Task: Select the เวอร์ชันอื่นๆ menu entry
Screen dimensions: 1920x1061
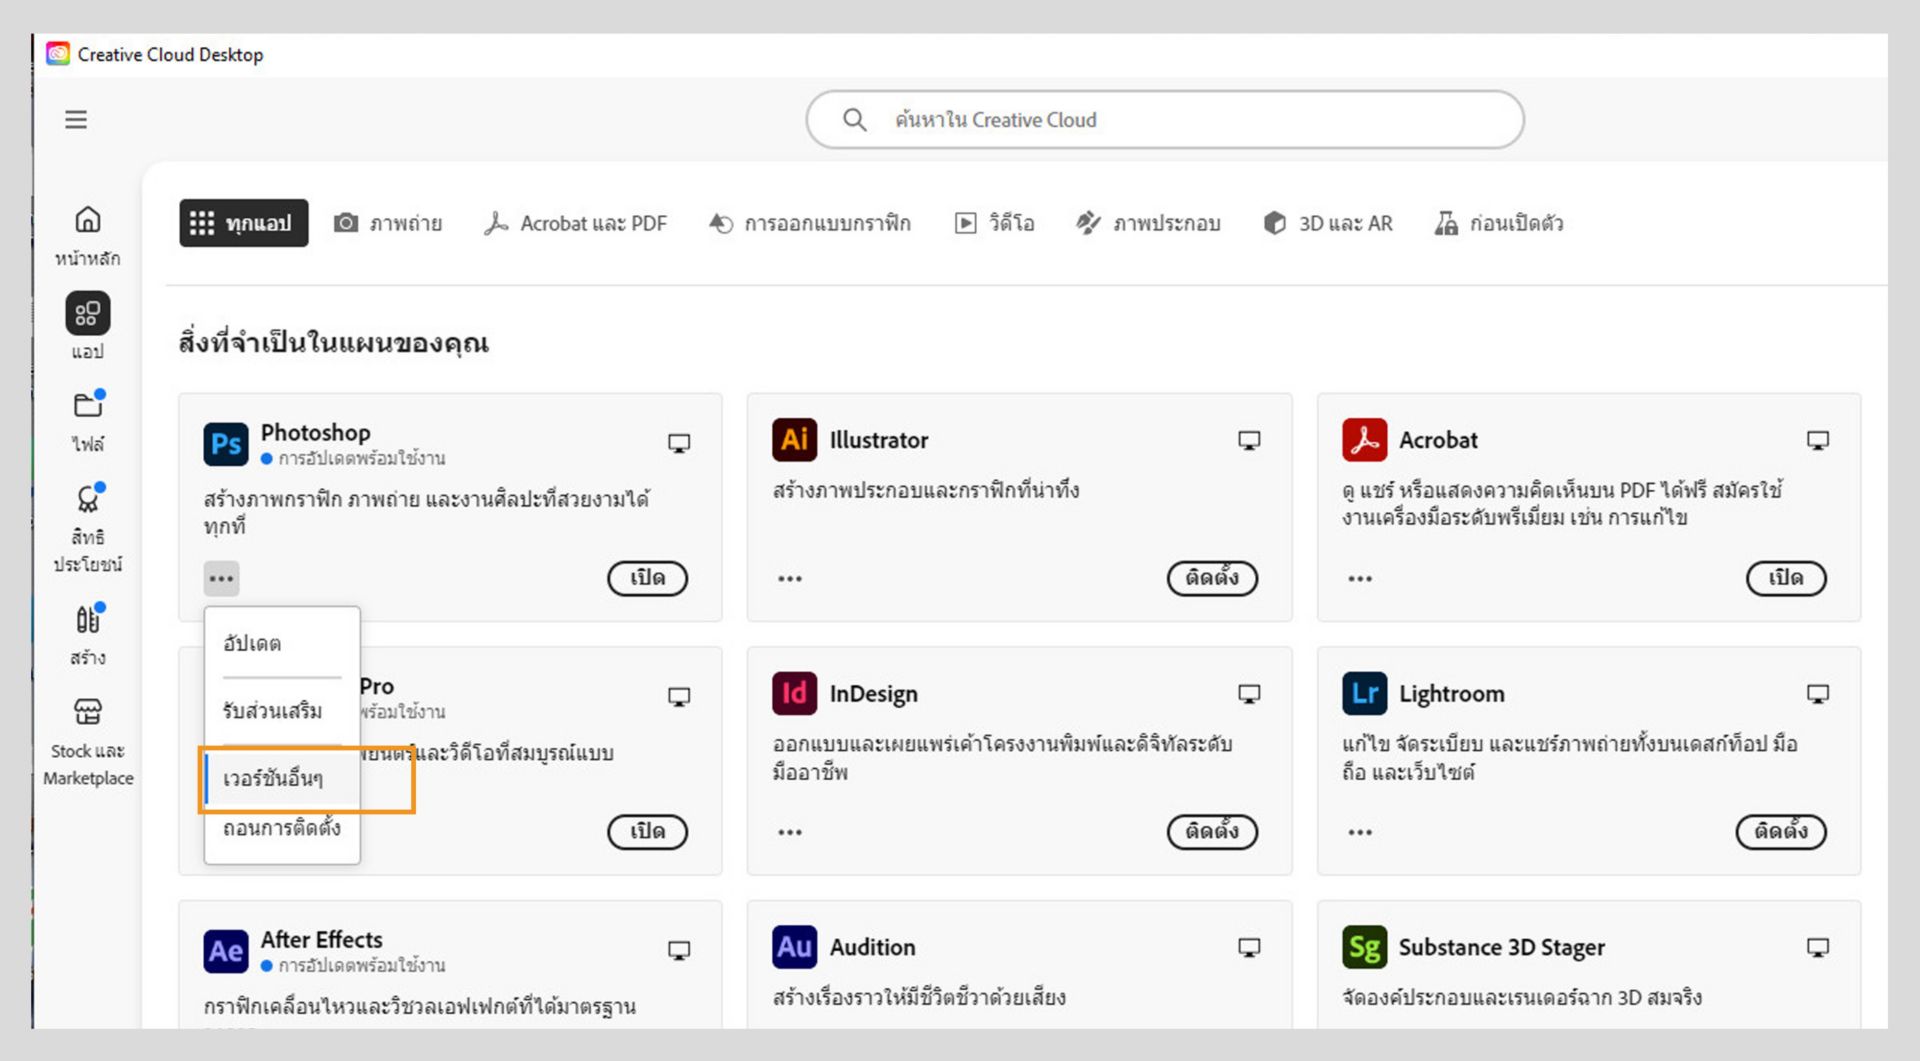Action: pos(273,779)
